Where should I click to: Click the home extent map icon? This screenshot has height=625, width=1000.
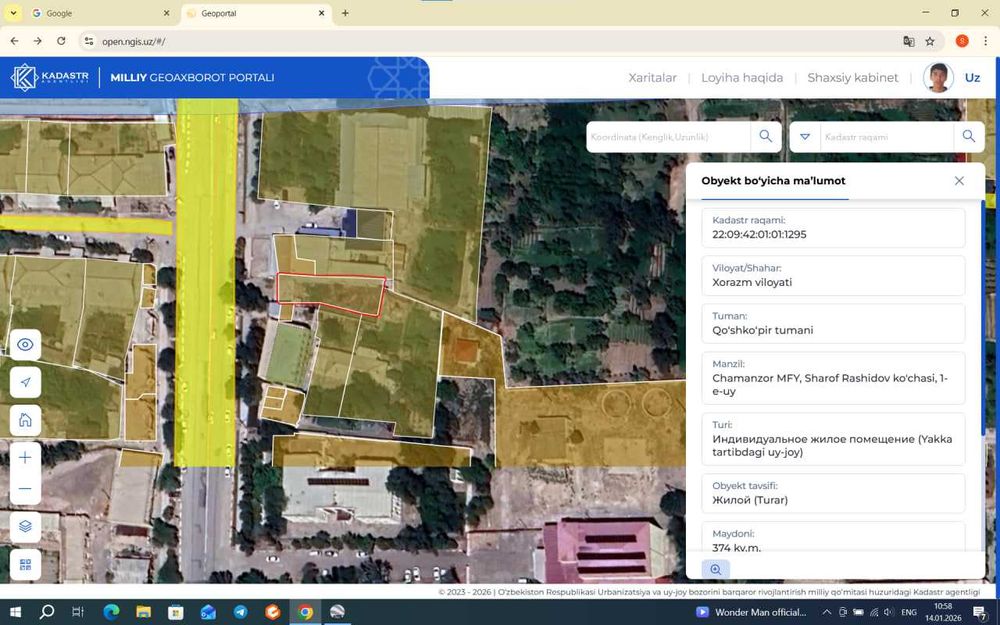click(x=25, y=419)
